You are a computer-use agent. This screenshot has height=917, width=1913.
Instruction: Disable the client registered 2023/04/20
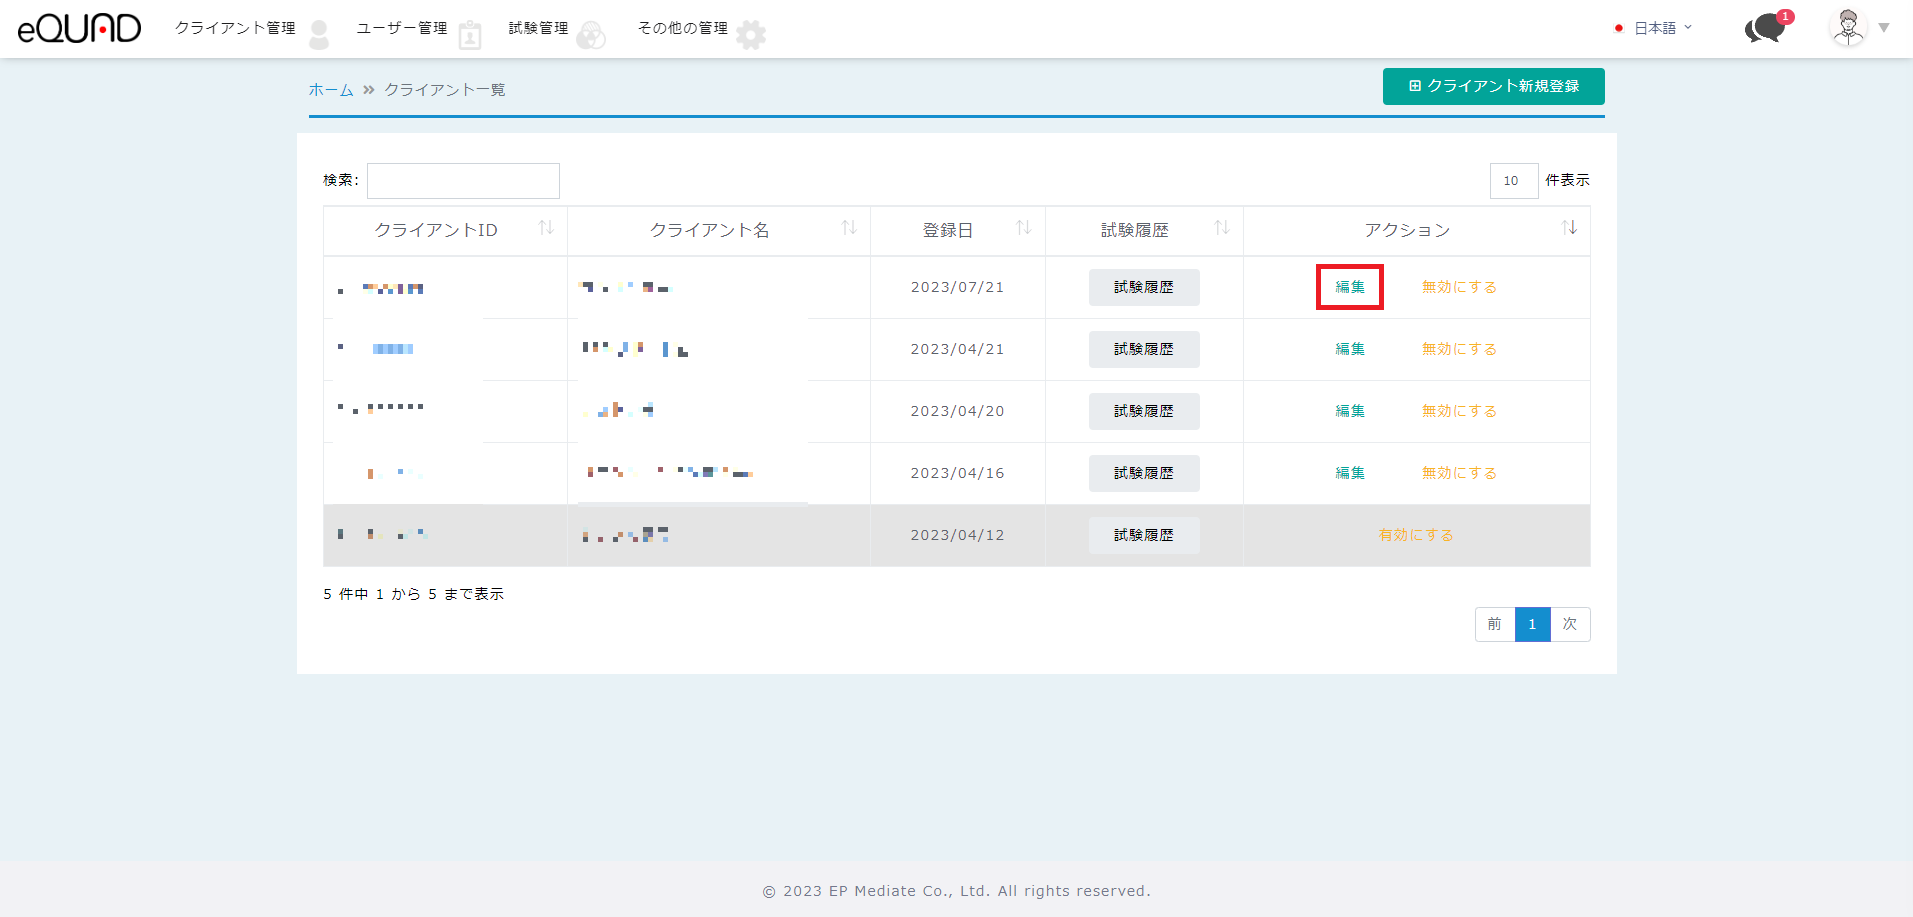pyautogui.click(x=1459, y=411)
